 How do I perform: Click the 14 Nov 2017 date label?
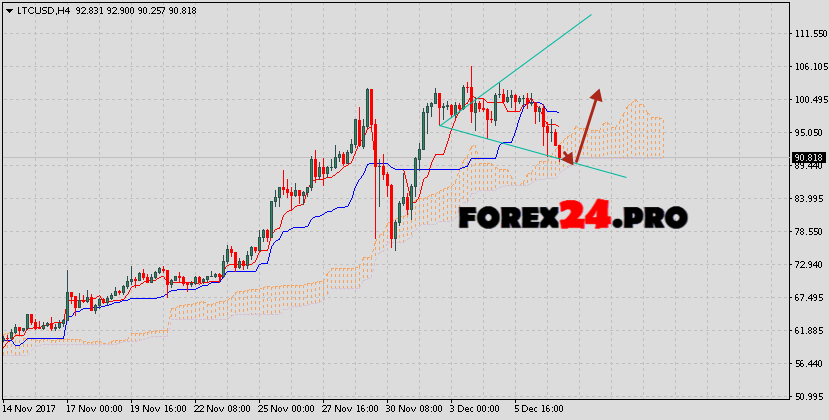click(30, 410)
